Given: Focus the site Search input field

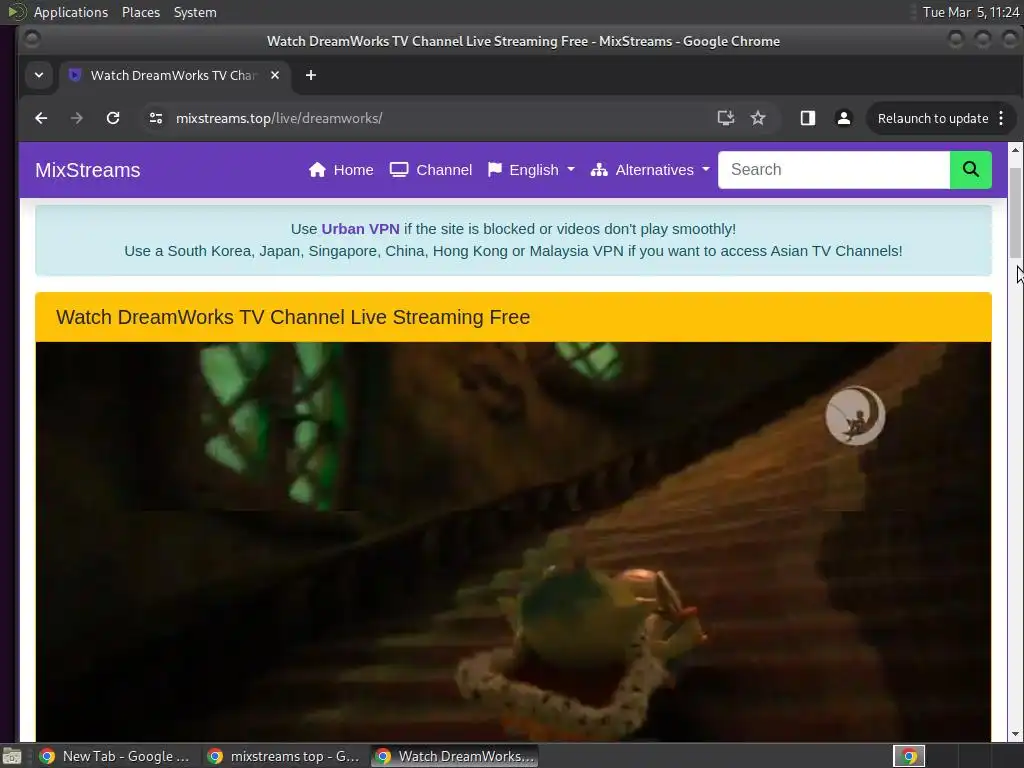Looking at the screenshot, I should [x=834, y=170].
